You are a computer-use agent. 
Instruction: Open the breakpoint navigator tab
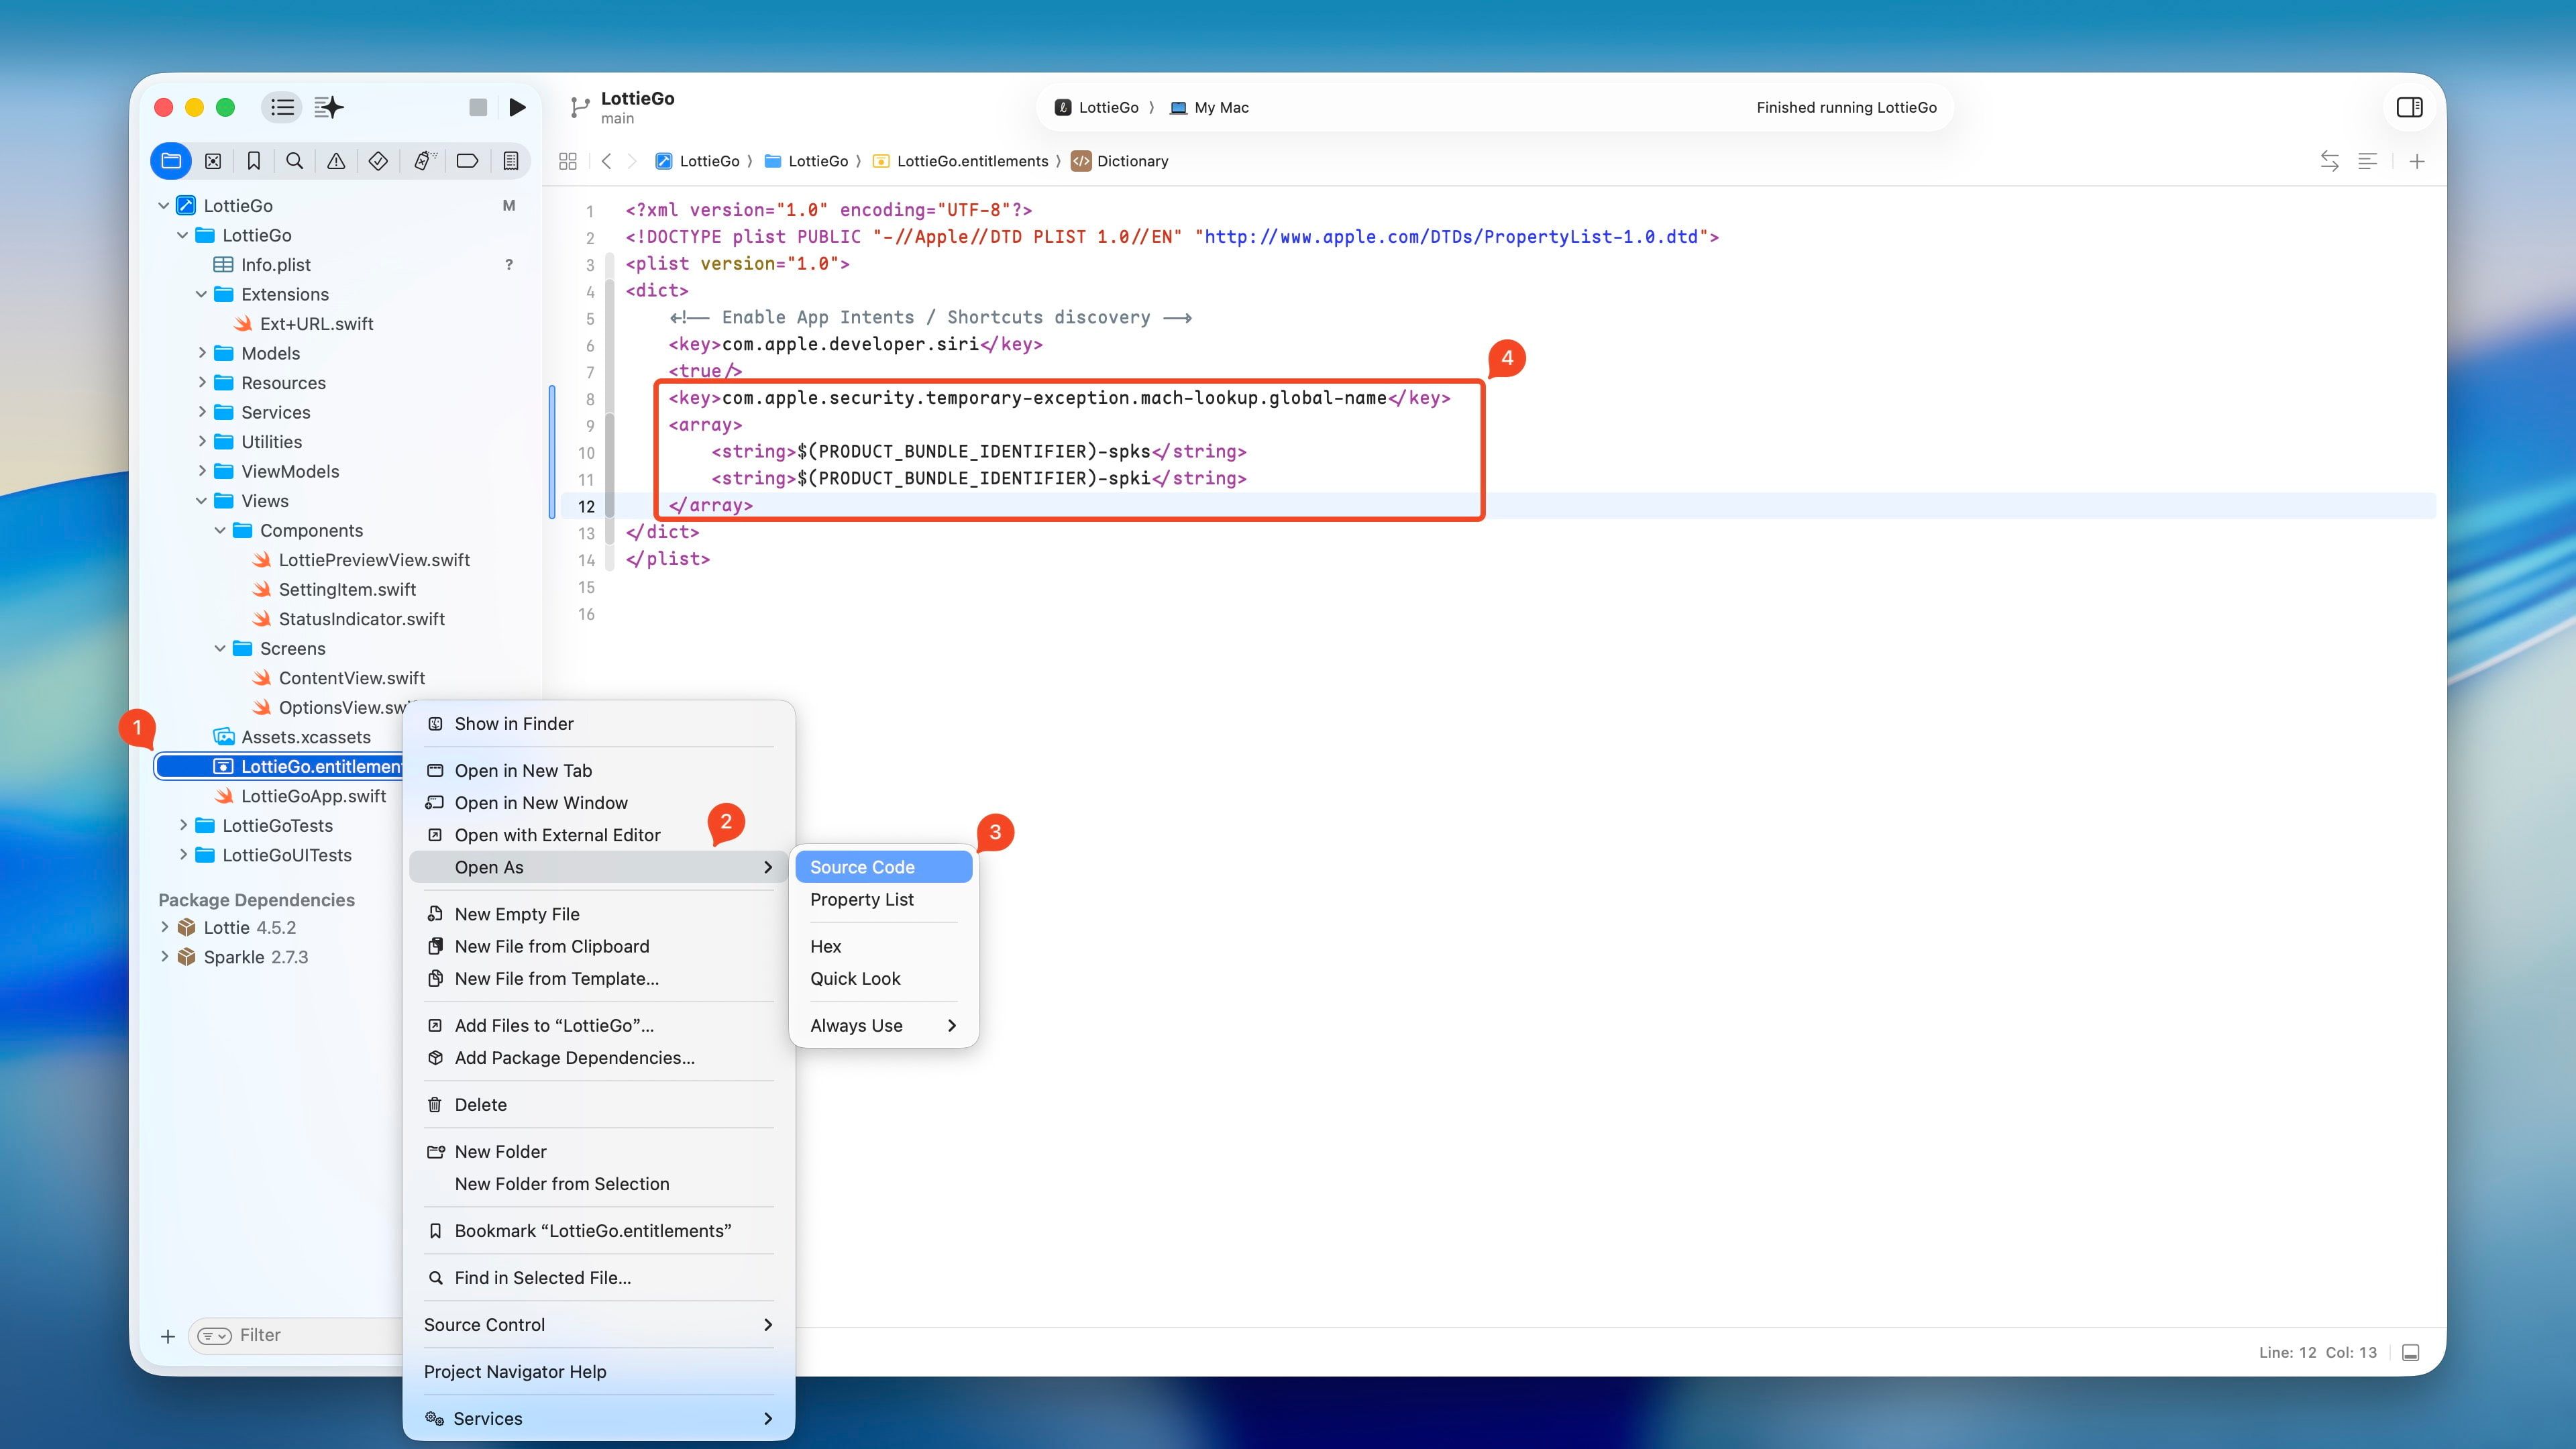click(467, 161)
